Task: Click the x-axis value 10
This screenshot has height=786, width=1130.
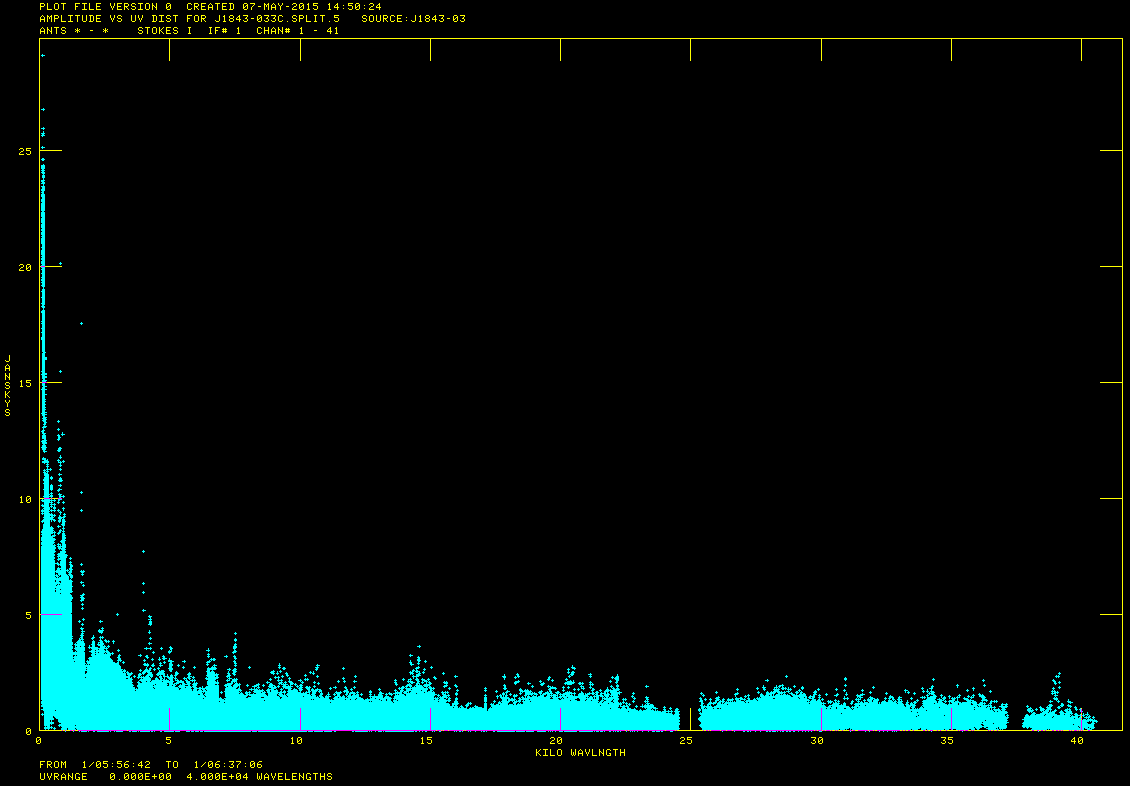Action: 296,741
